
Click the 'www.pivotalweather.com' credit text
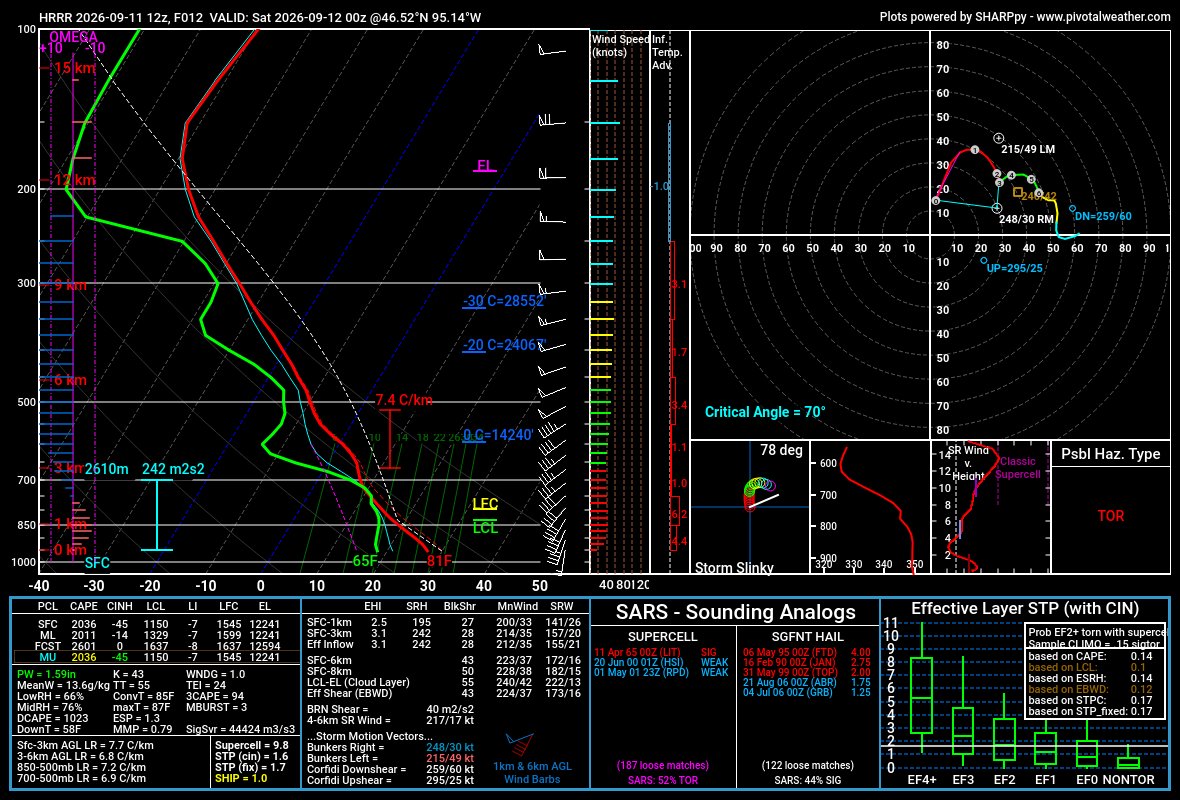tap(1103, 16)
